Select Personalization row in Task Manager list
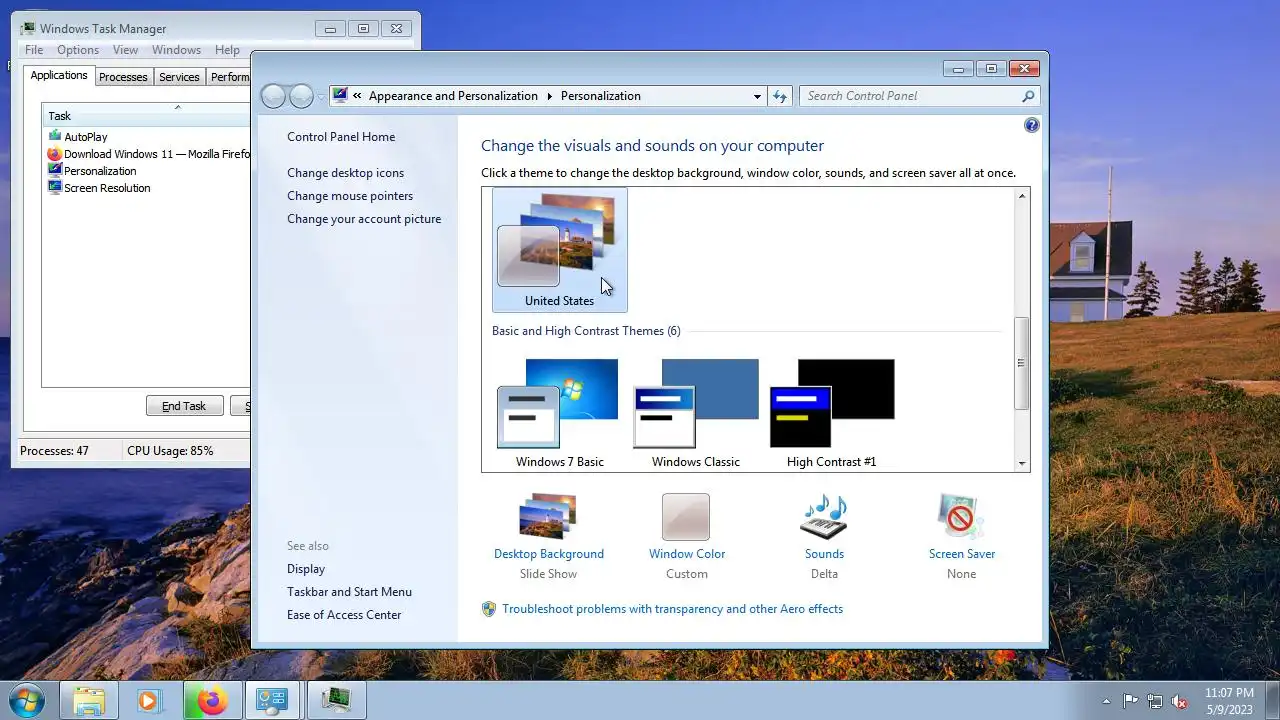The height and width of the screenshot is (720, 1280). point(145,171)
